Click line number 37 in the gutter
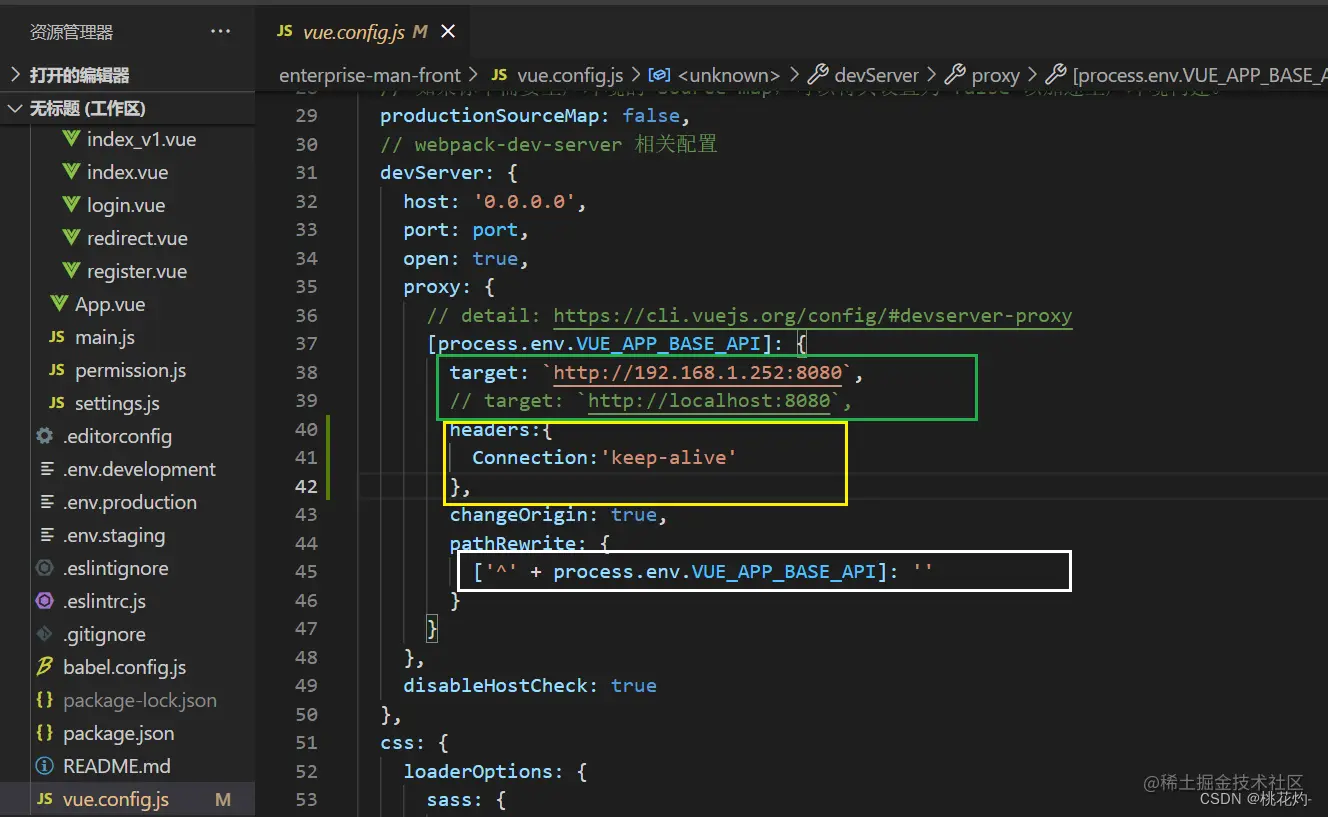Viewport: 1328px width, 817px height. tap(306, 344)
